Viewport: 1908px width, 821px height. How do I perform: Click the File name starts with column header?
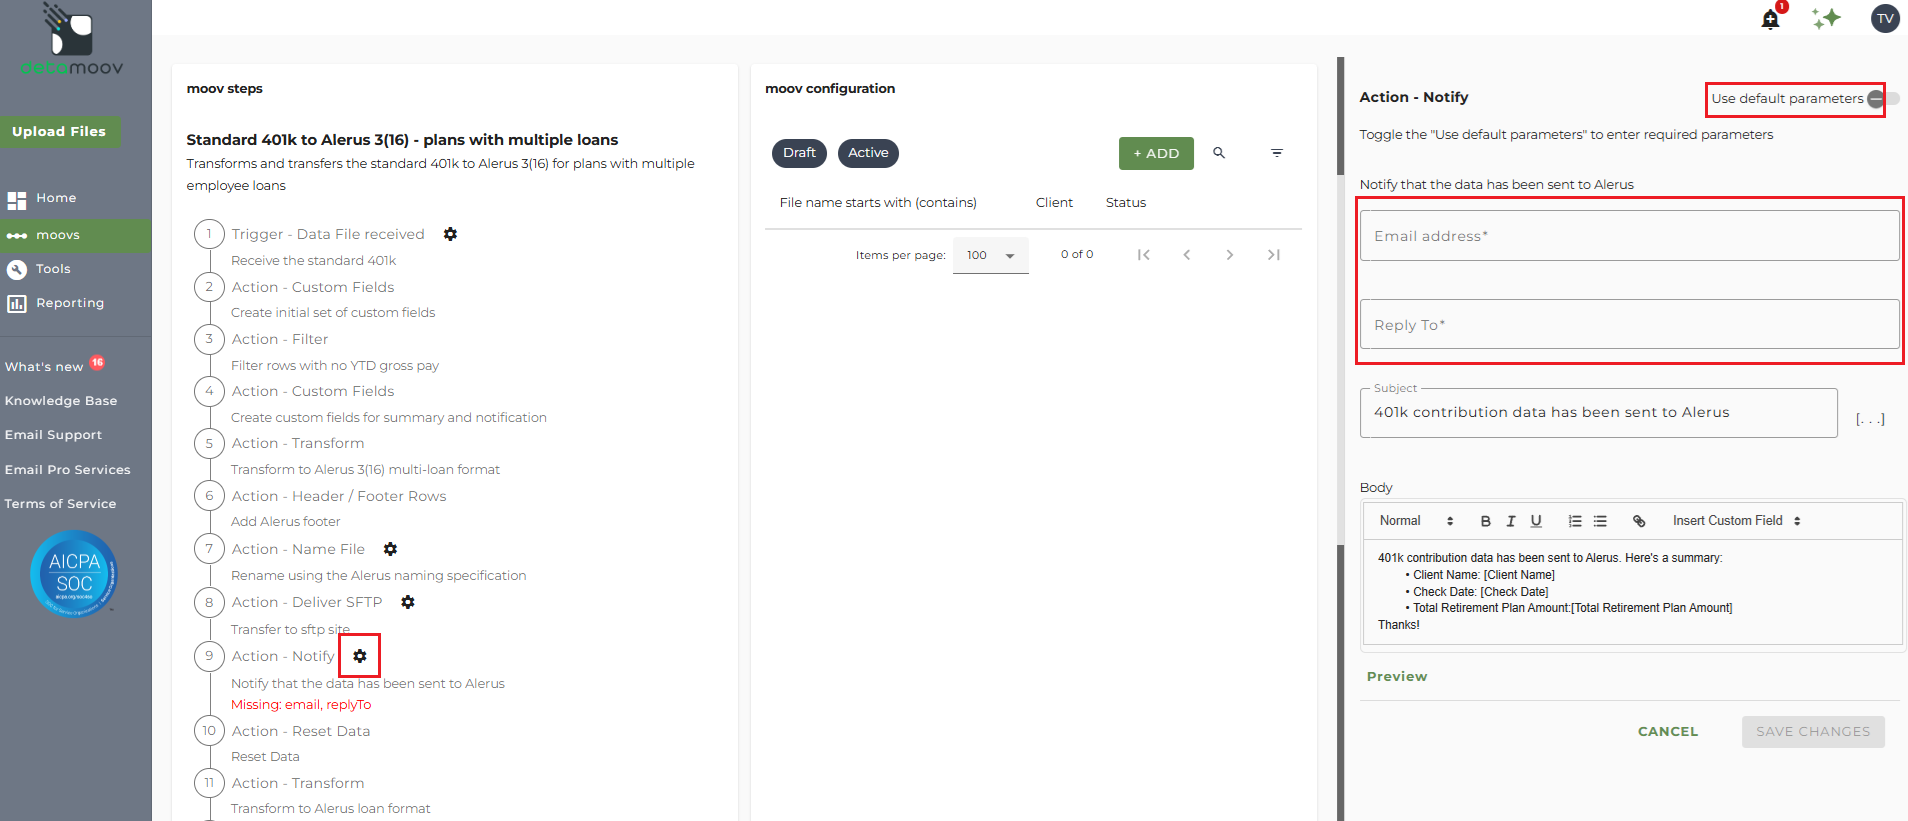[x=878, y=203]
